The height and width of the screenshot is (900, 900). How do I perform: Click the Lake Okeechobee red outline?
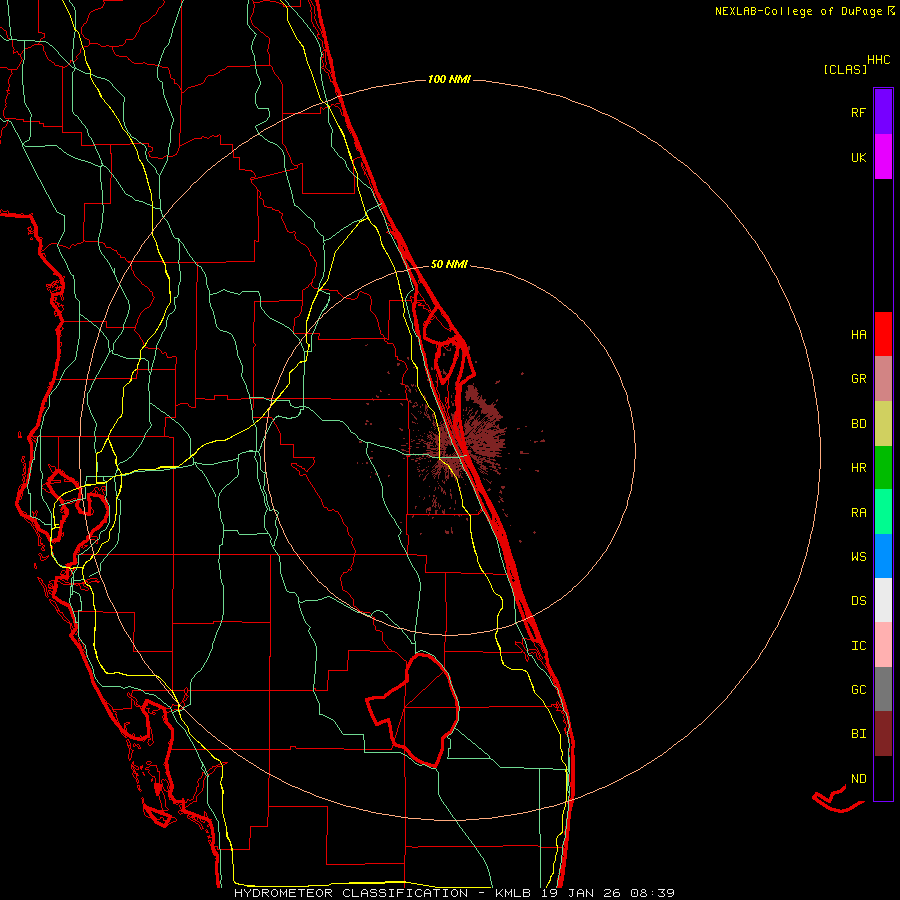413,709
